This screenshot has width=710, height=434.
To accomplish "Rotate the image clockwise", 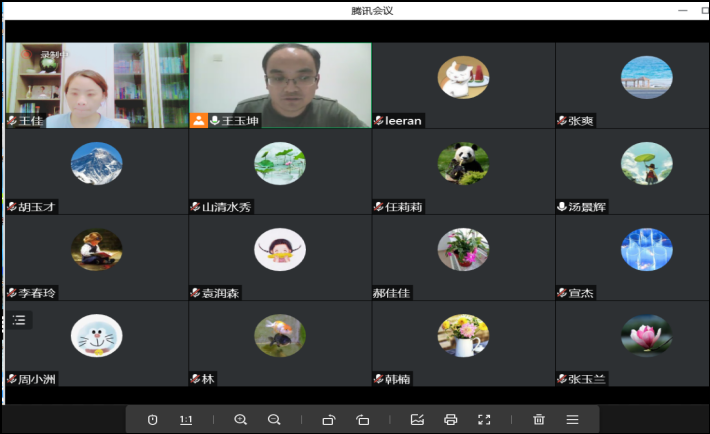I will click(x=328, y=420).
